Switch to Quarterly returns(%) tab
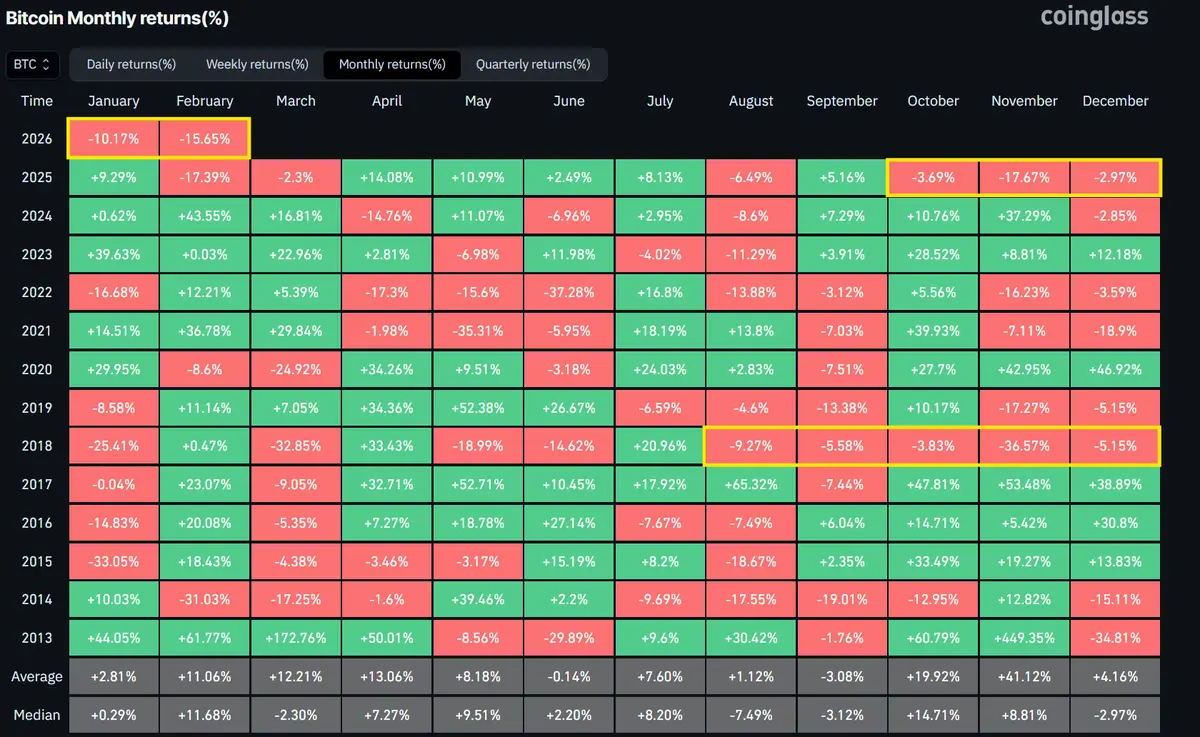Image resolution: width=1200 pixels, height=737 pixels. (533, 64)
